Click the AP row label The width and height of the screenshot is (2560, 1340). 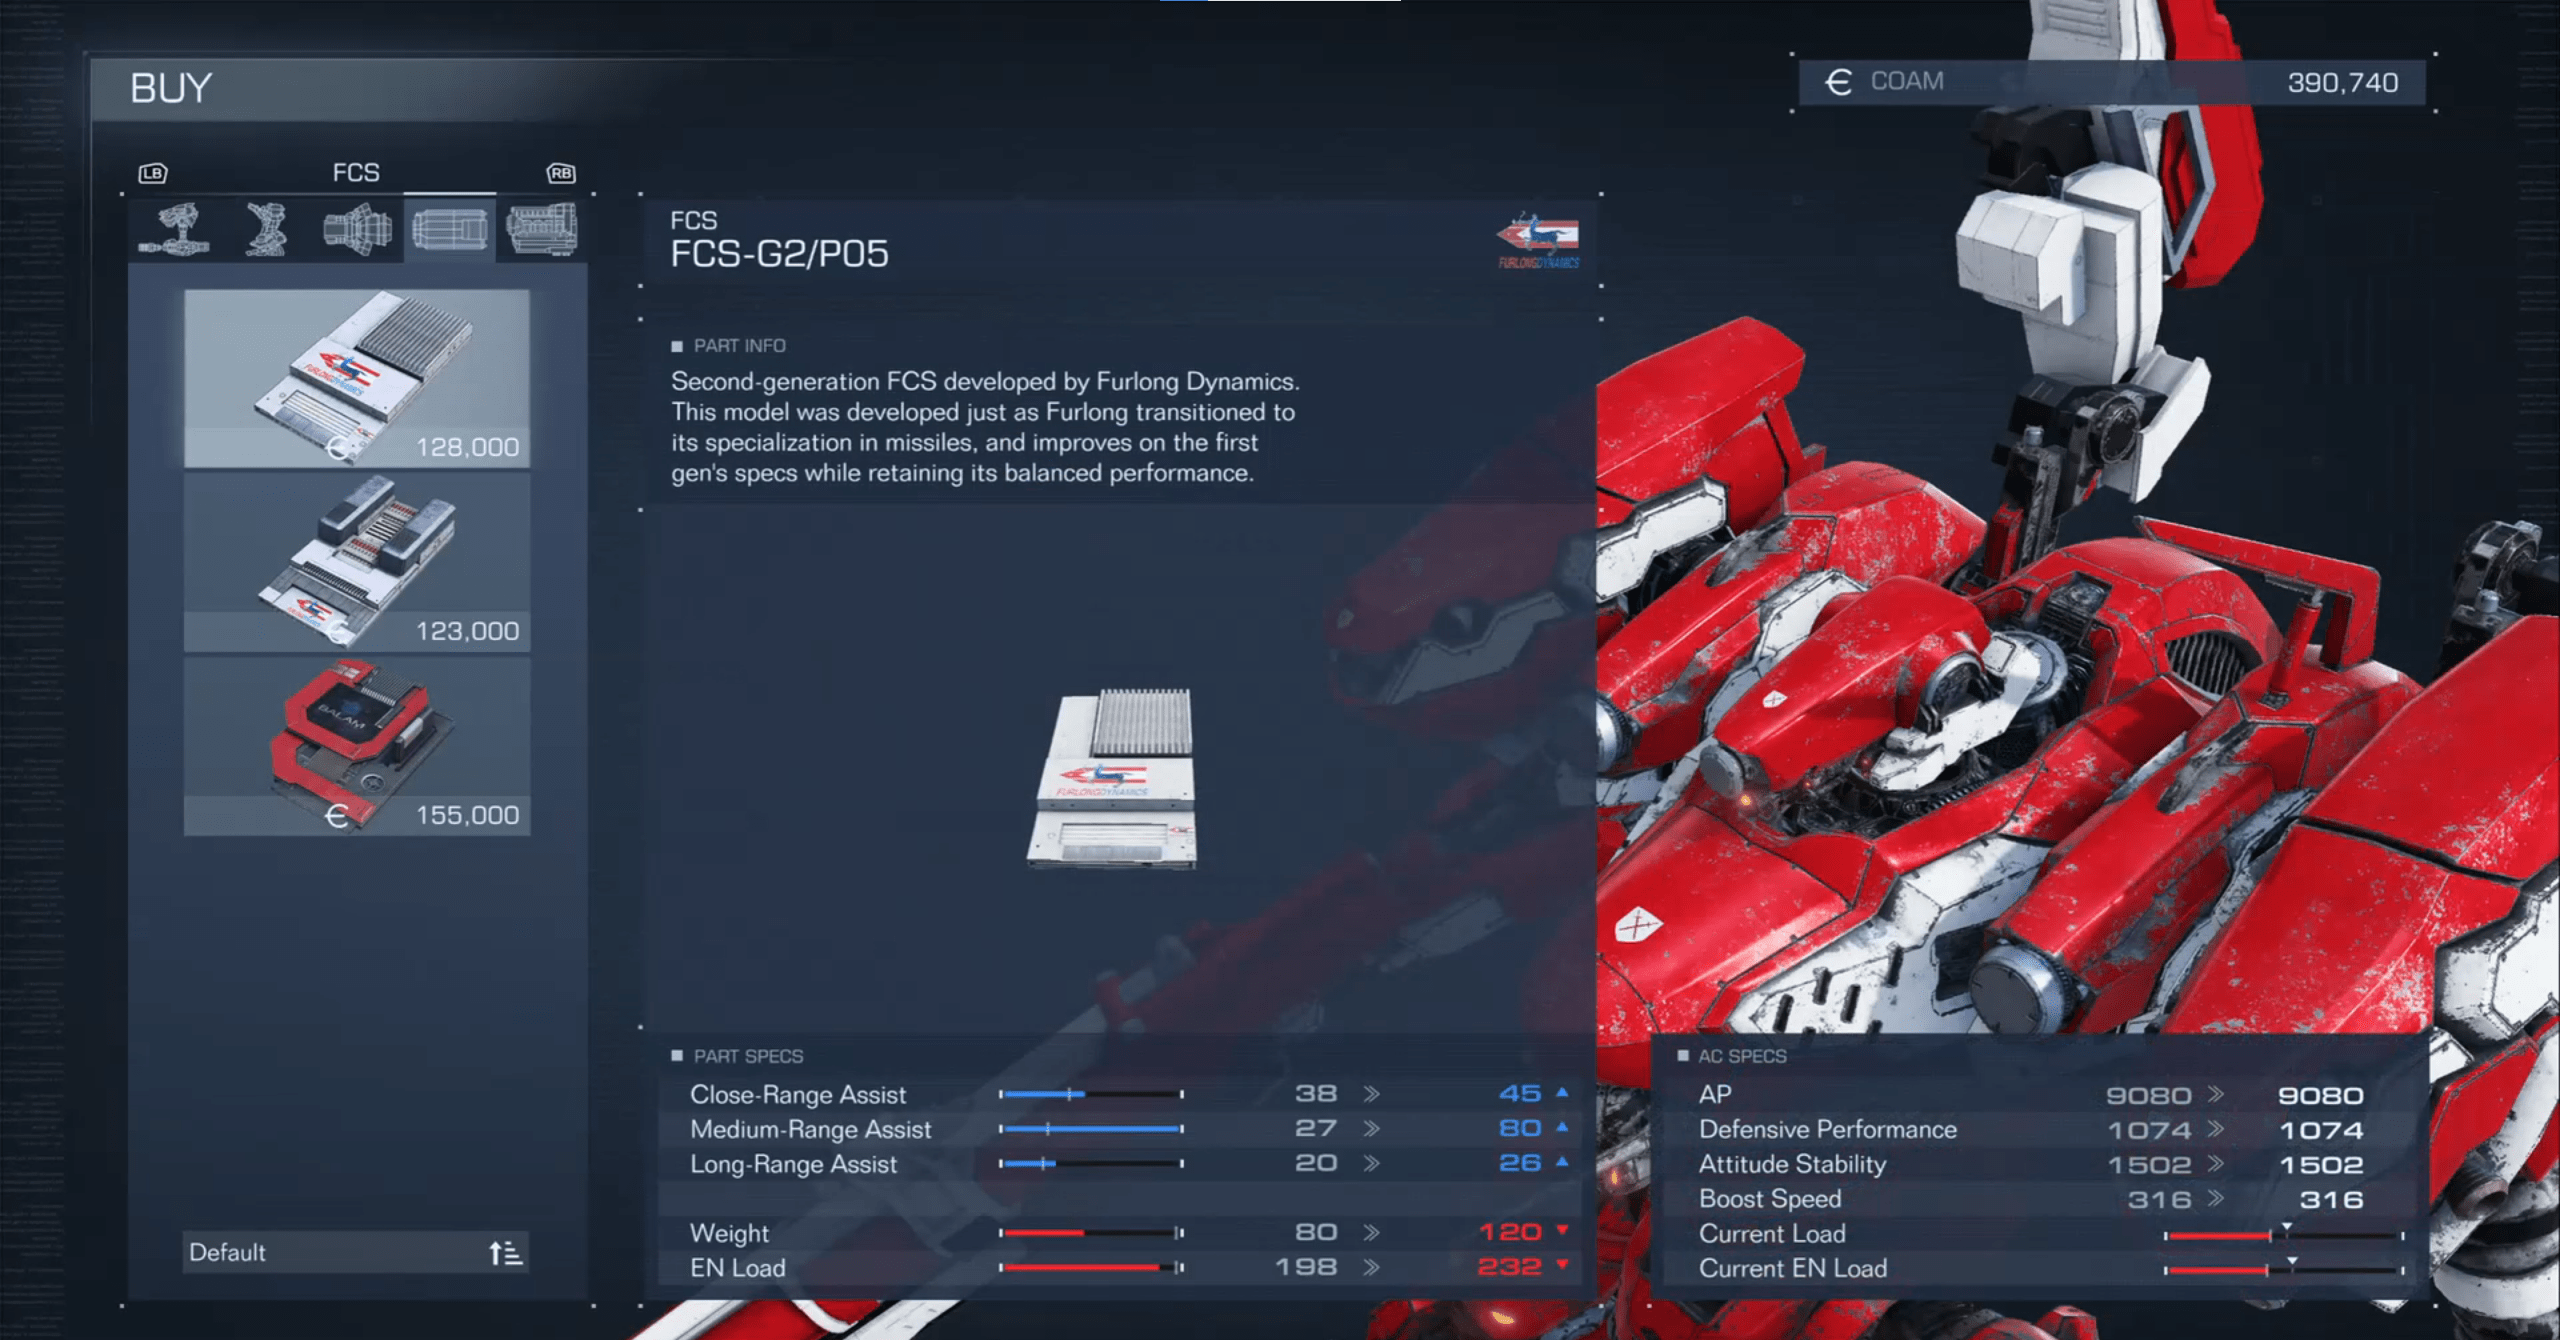tap(1715, 1095)
